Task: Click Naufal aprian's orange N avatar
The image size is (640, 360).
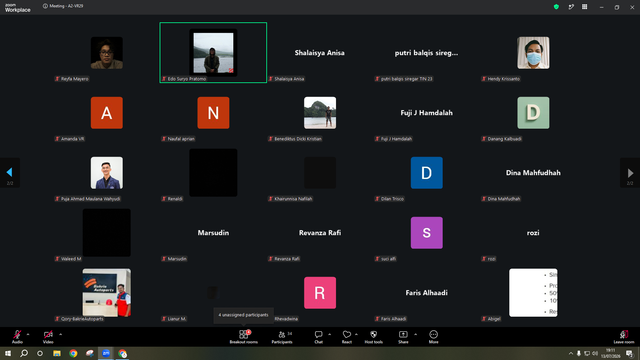Action: (x=213, y=113)
